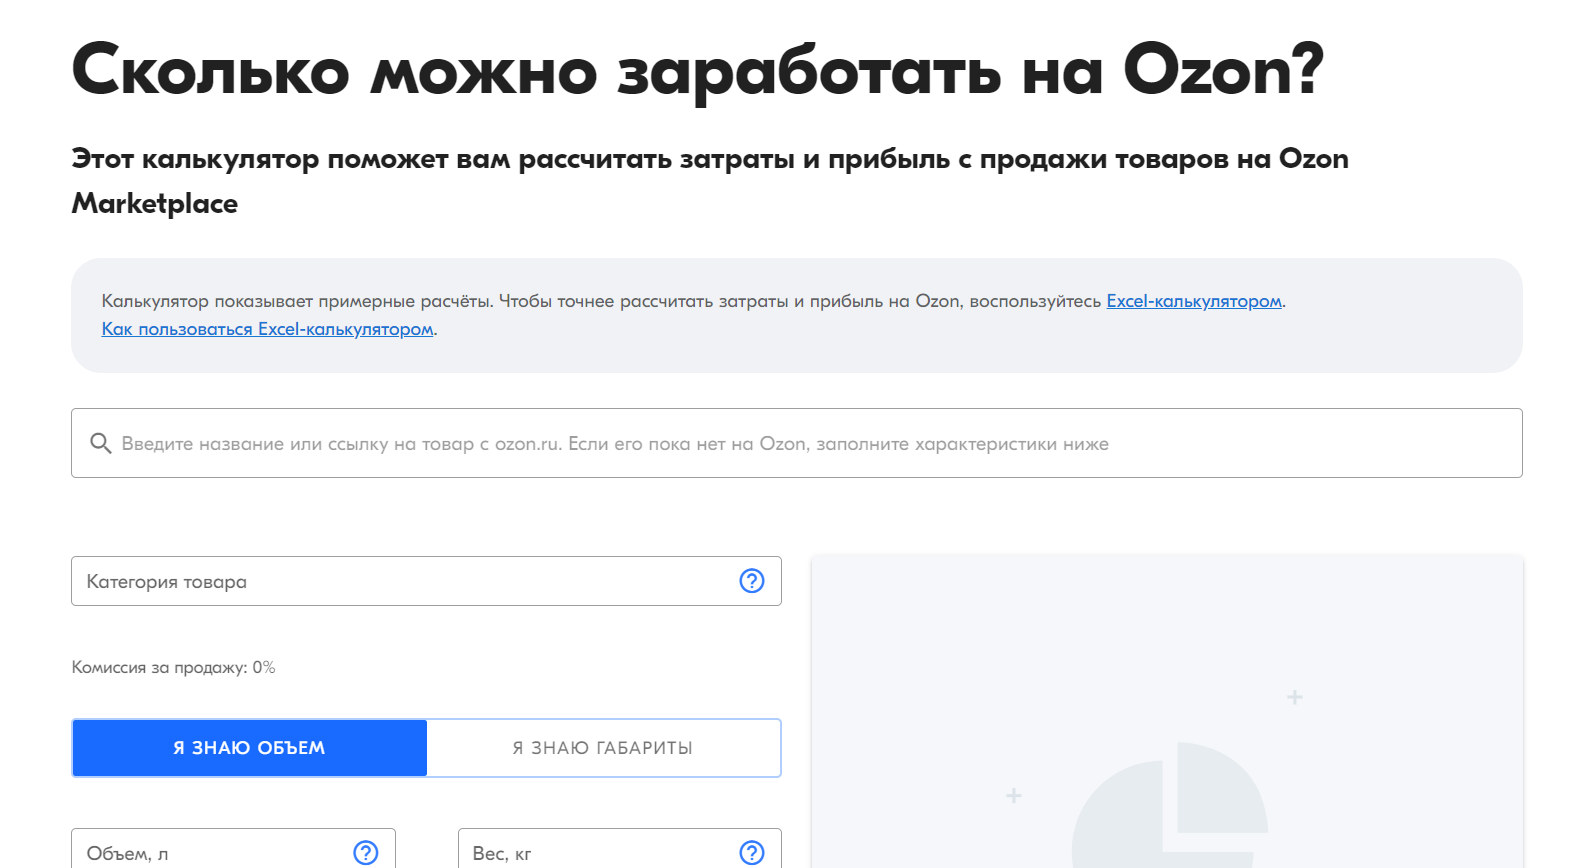Image resolution: width=1594 pixels, height=868 pixels.
Task: Click the Сколько можно заработать на Ozon? heading
Action: 698,70
